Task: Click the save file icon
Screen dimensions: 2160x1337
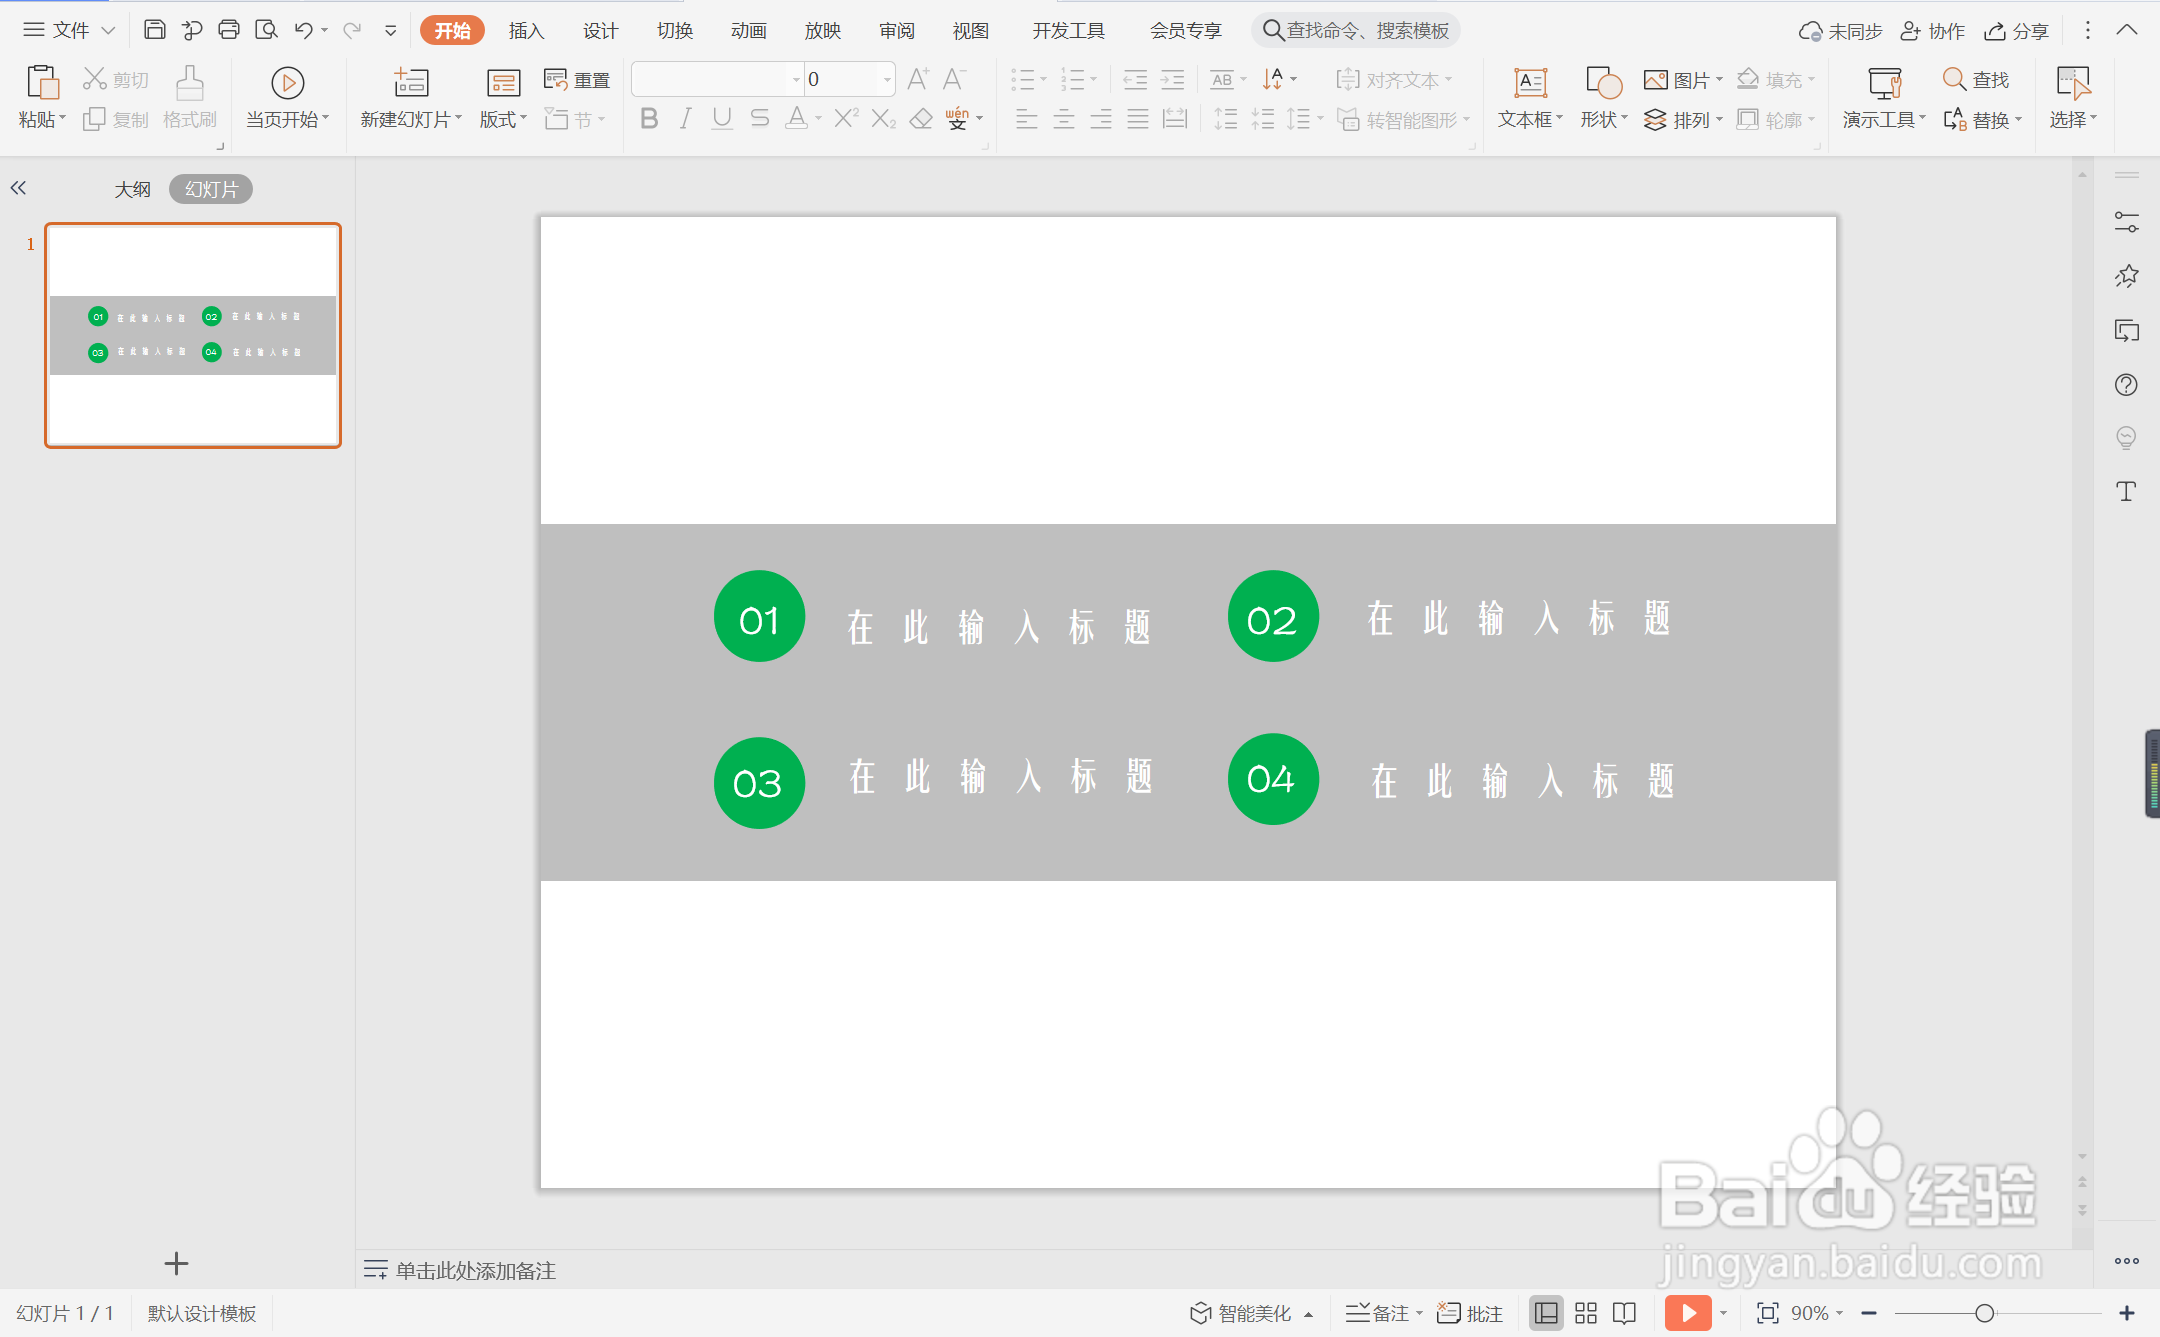Action: 154,30
